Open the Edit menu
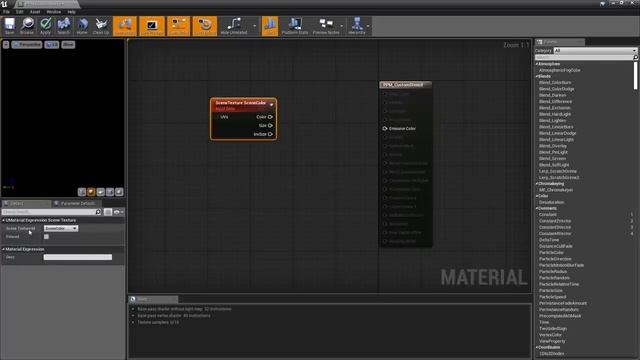 pos(20,12)
